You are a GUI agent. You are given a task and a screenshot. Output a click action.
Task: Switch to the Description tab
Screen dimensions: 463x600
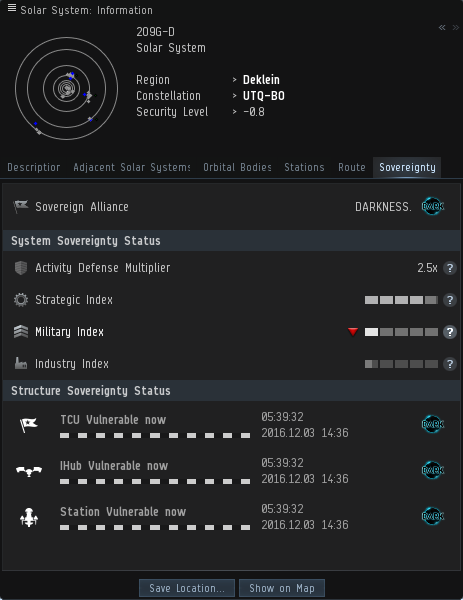pyautogui.click(x=34, y=167)
